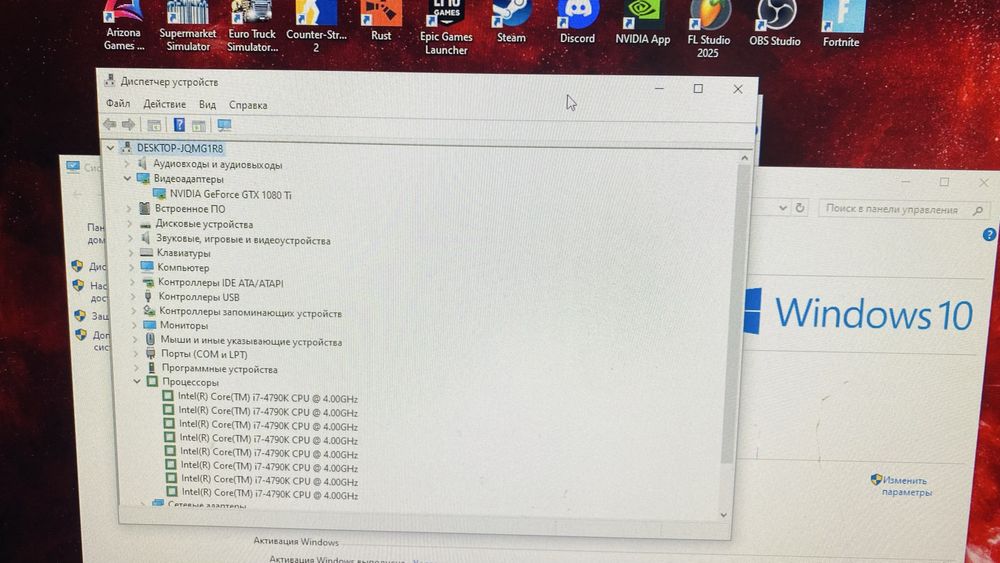Click the toolbar icon right of Help
Viewport: 1000px width, 563px height.
tap(199, 126)
